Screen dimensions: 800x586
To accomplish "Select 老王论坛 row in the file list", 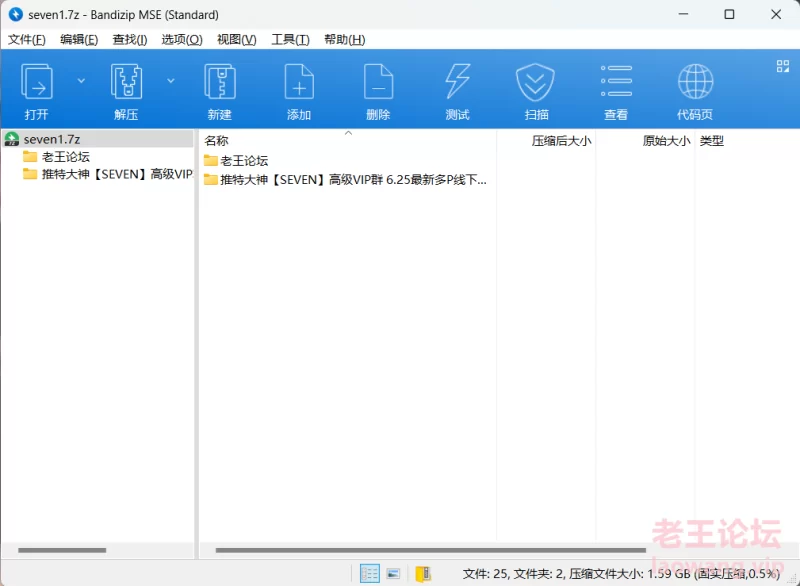I will click(244, 160).
